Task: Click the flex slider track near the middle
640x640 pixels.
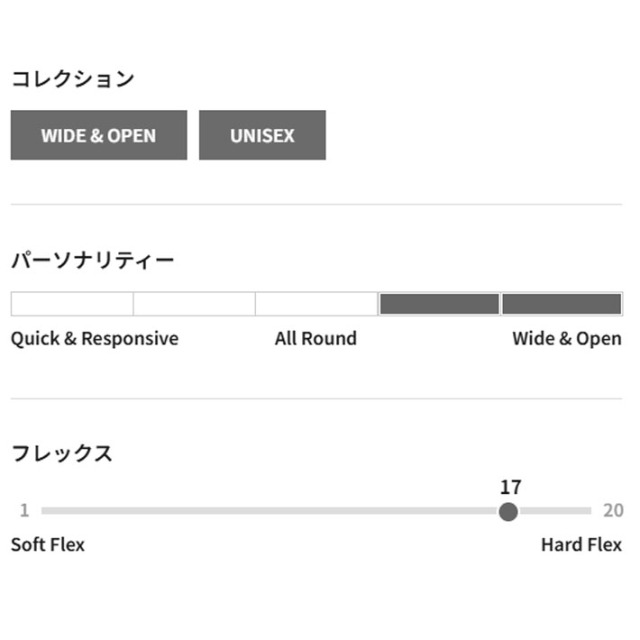Action: (x=269, y=511)
